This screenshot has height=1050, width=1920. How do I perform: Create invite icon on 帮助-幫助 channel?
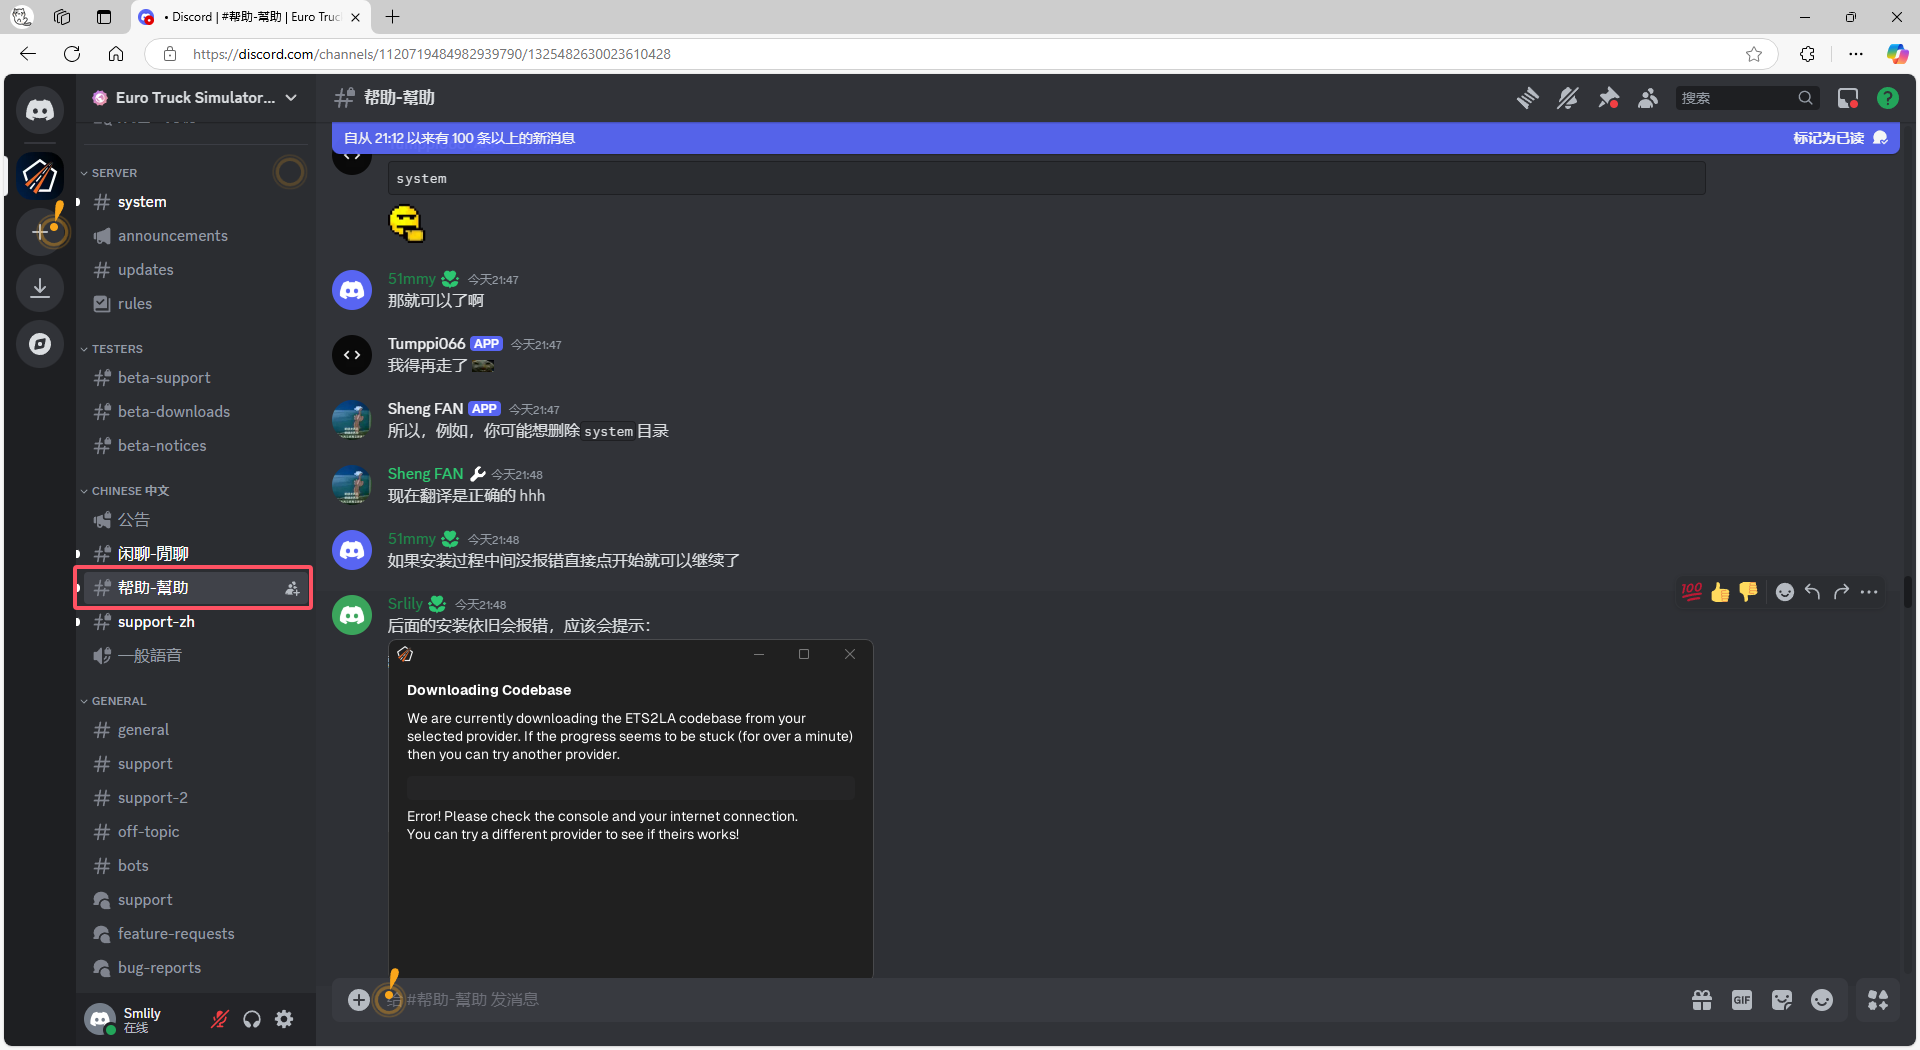tap(292, 588)
